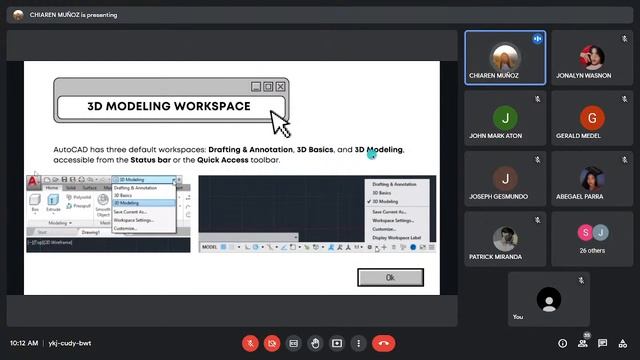Choose highlighted 3D Modeling in Quick Access dropdown list
This screenshot has width=640, height=360.
click(x=144, y=203)
